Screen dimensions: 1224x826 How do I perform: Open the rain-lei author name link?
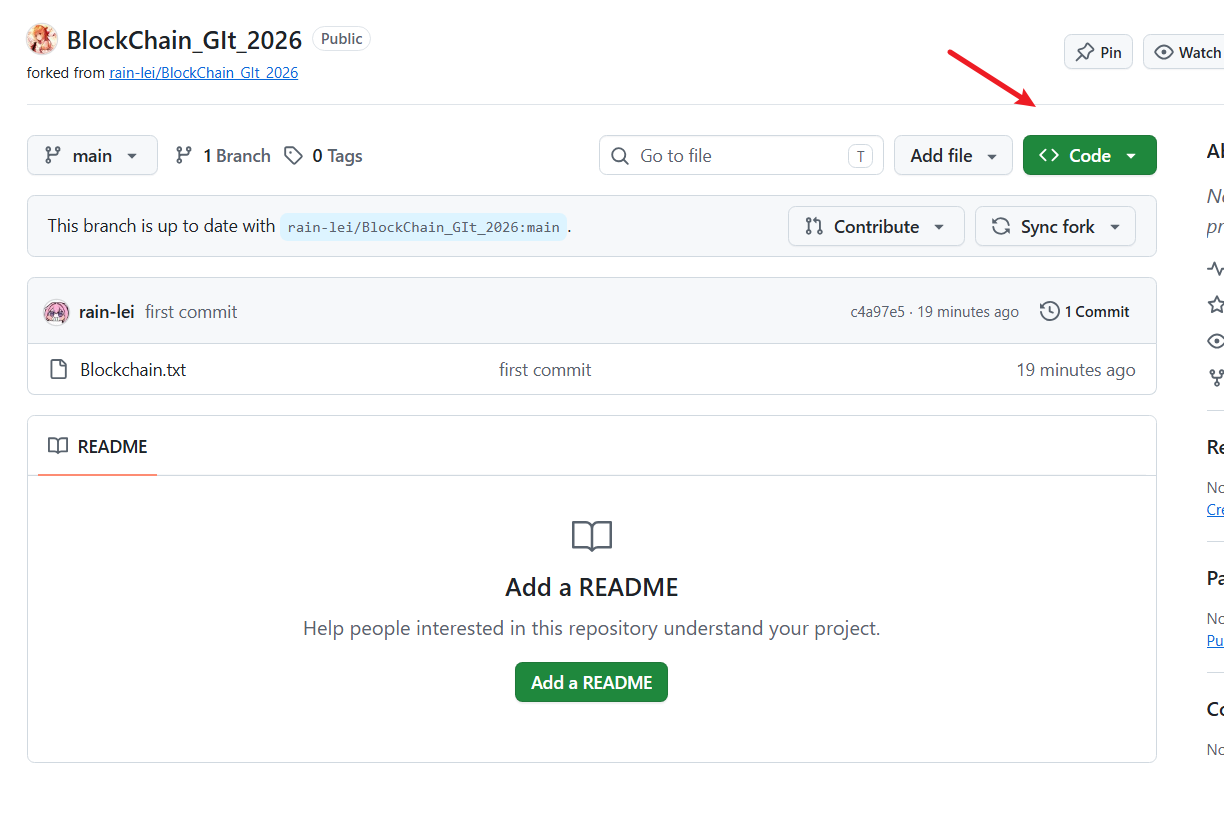pyautogui.click(x=107, y=312)
